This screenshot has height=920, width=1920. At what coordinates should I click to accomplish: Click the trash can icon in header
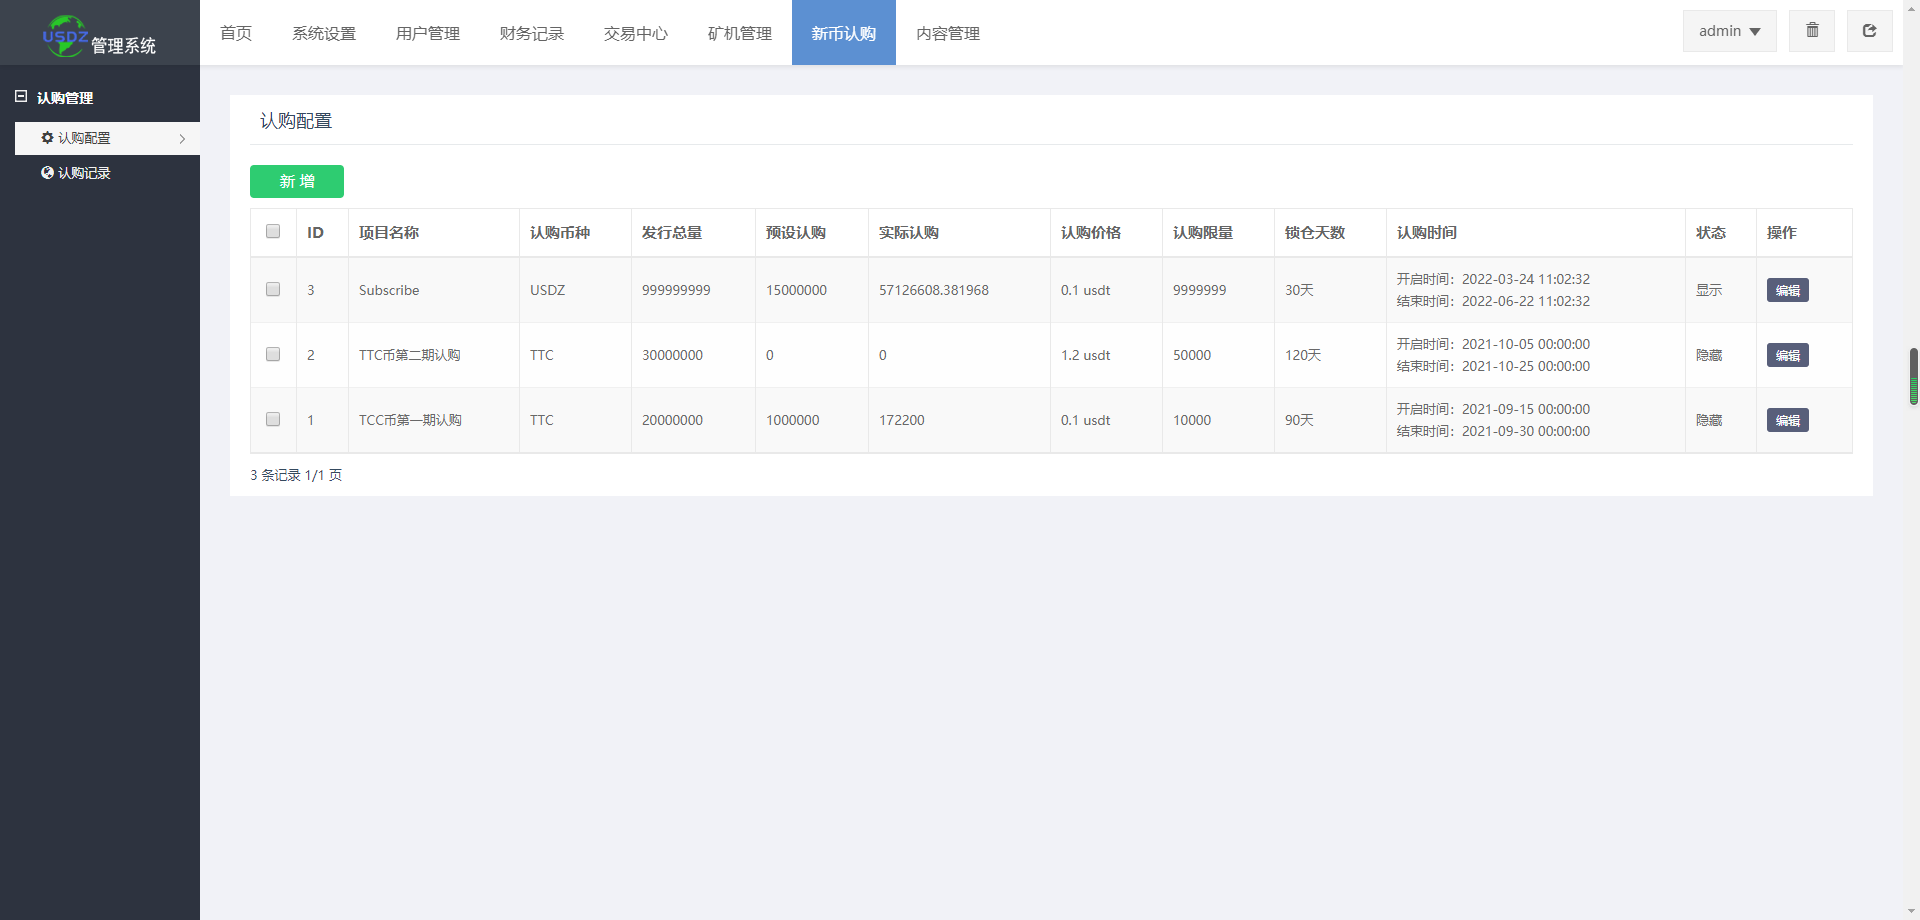tap(1812, 31)
